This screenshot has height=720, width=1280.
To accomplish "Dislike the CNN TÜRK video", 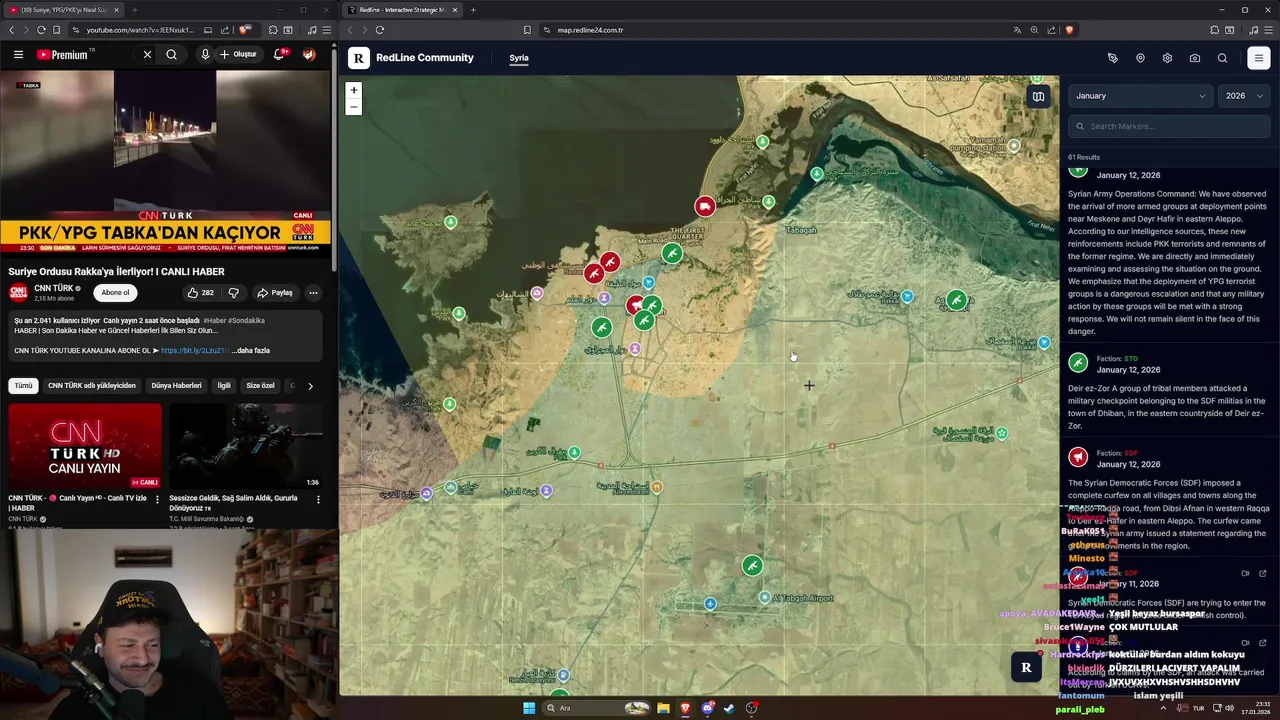I will click(x=233, y=293).
